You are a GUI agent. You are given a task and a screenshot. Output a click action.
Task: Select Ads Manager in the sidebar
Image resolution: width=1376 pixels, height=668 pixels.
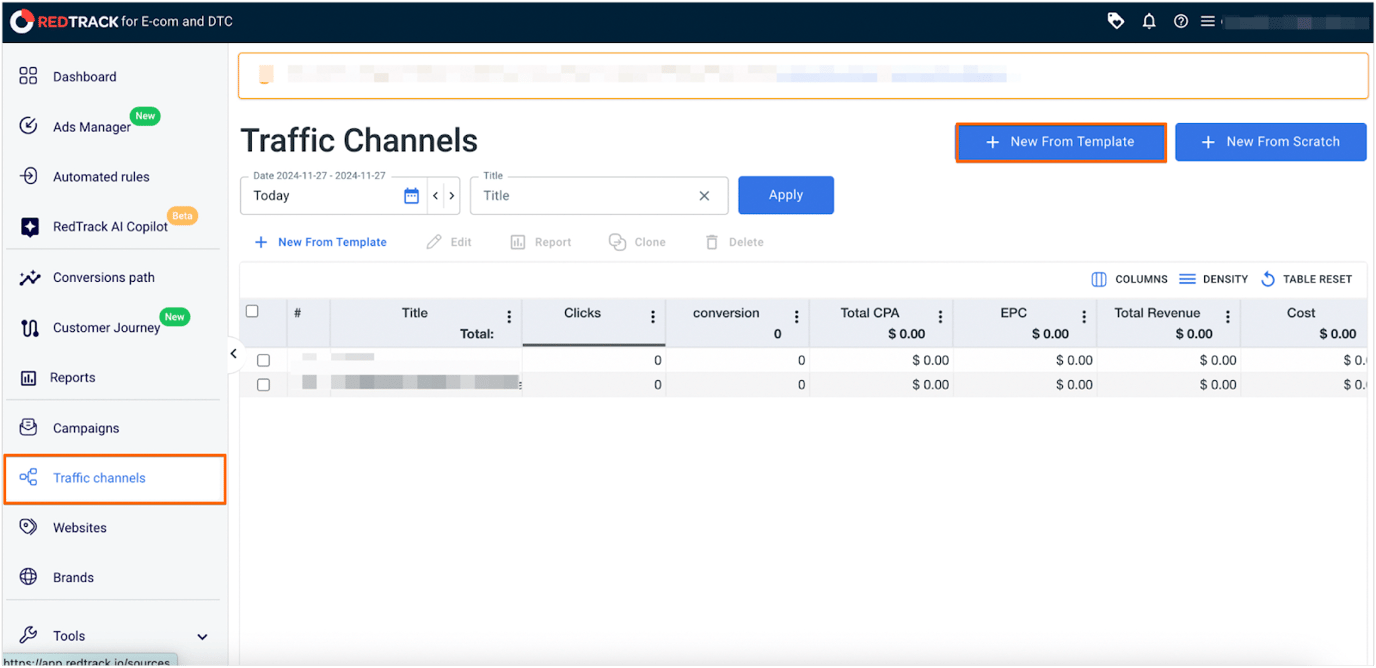pos(90,126)
